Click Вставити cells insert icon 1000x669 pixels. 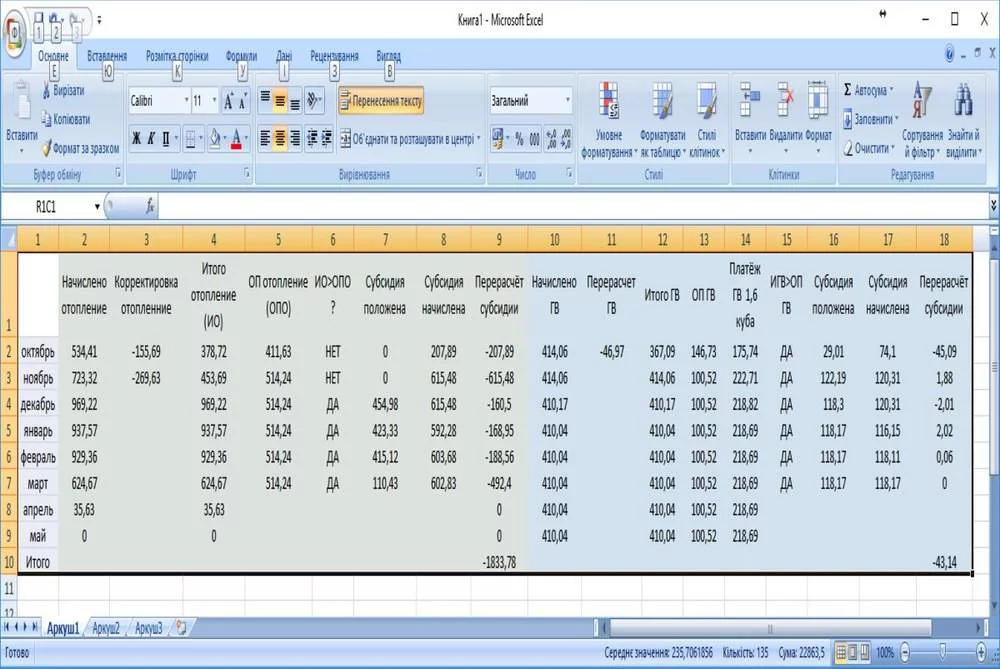(x=749, y=102)
